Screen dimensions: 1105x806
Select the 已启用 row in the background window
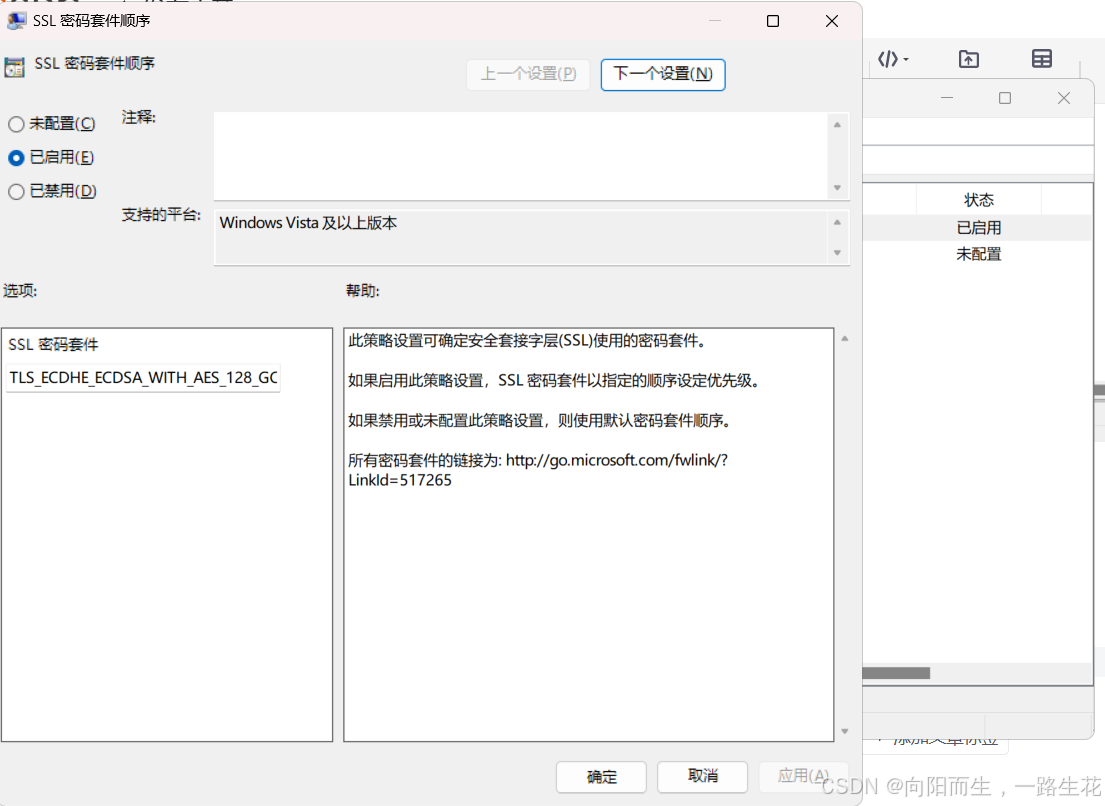point(978,228)
